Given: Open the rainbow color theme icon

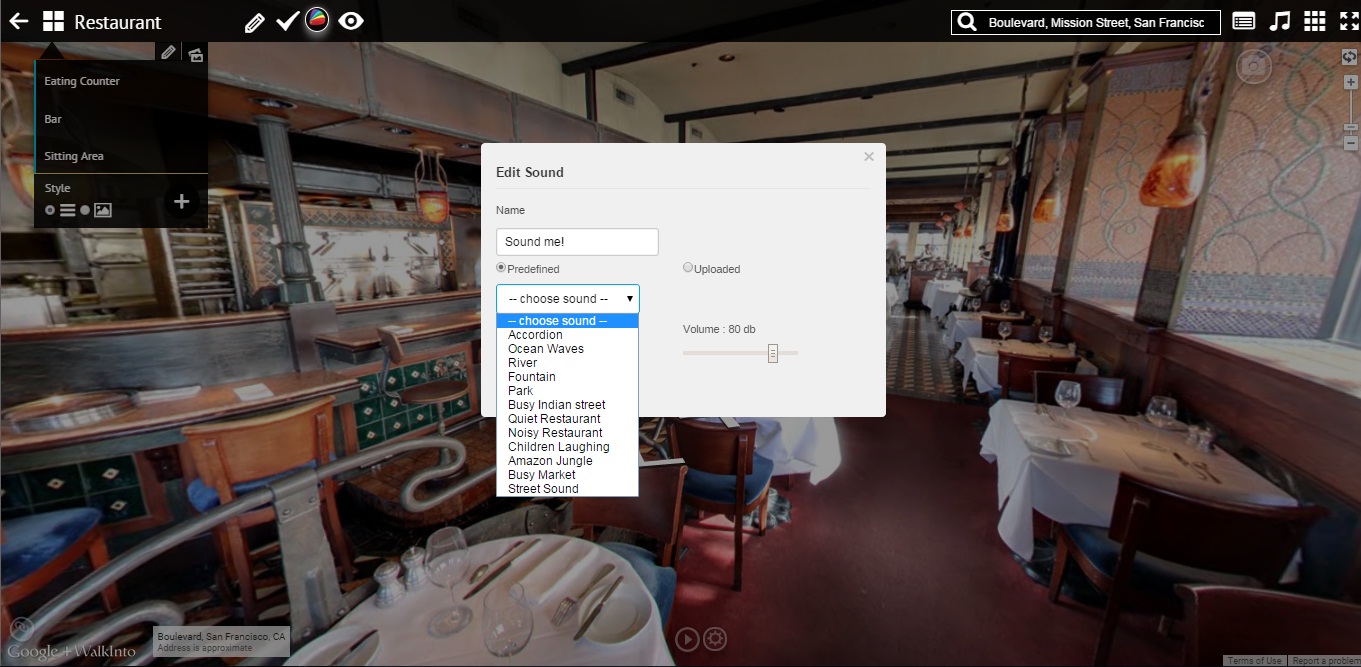Looking at the screenshot, I should click(317, 20).
